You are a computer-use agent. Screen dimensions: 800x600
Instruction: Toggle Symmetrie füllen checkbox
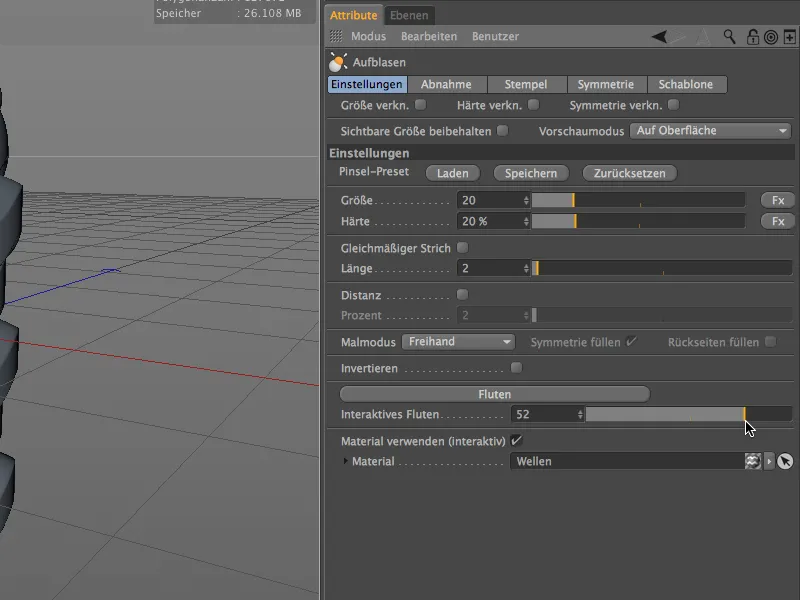pyautogui.click(x=631, y=342)
